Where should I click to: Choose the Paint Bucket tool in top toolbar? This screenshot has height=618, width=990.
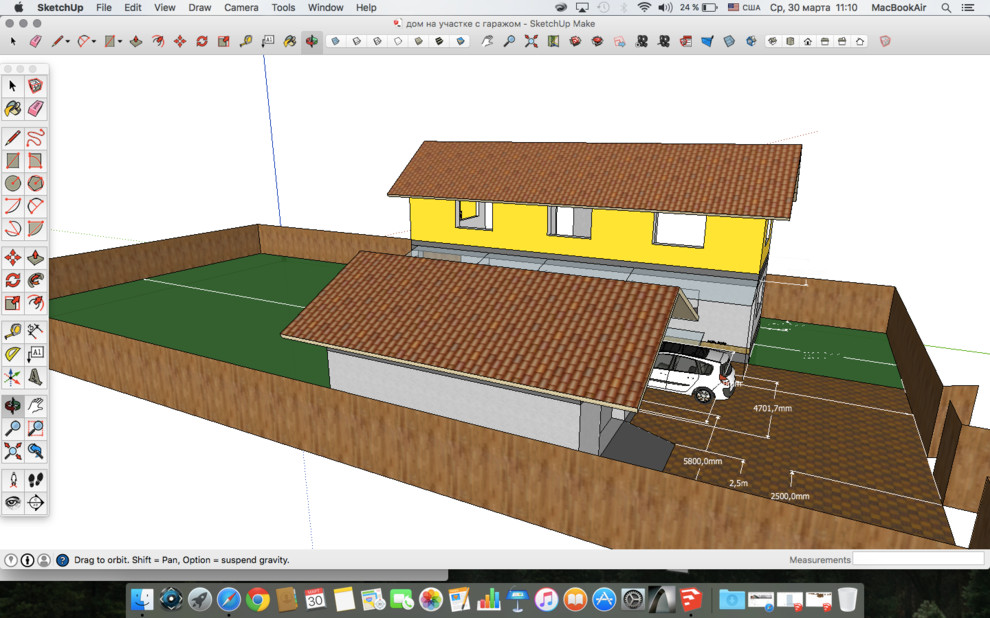[290, 42]
